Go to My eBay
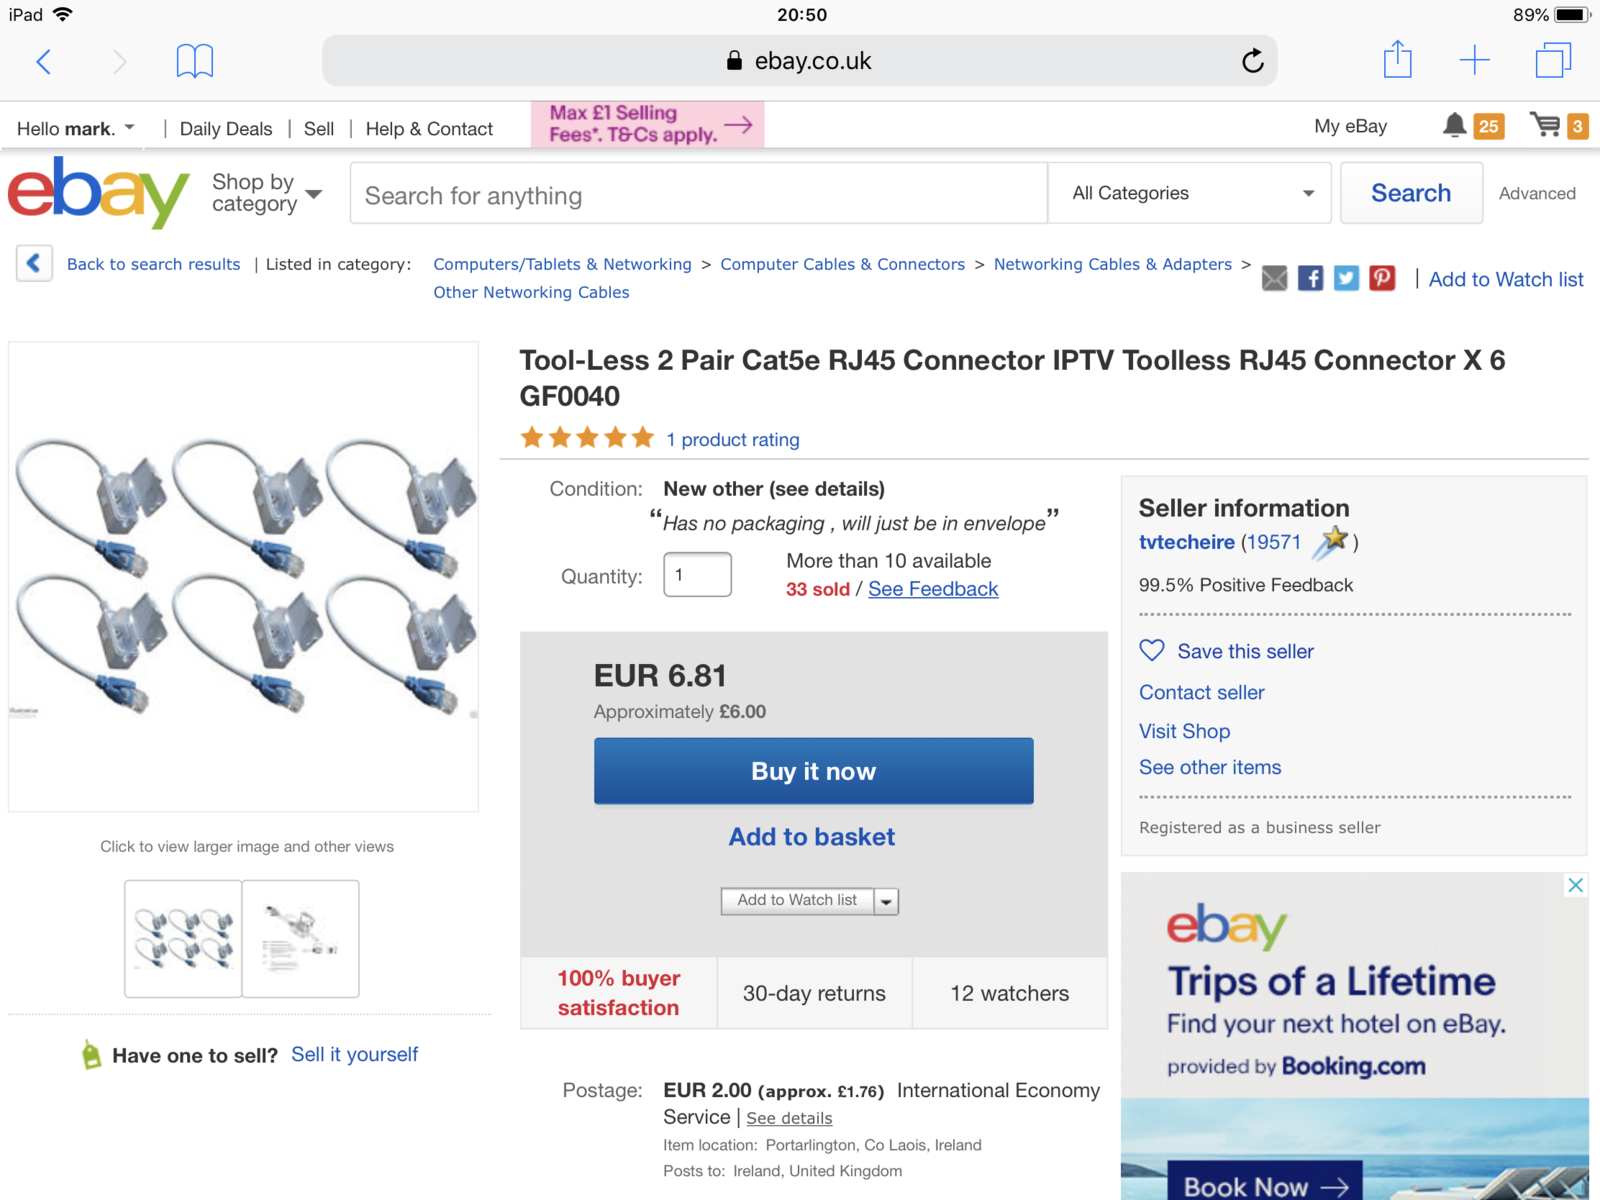 (1350, 126)
